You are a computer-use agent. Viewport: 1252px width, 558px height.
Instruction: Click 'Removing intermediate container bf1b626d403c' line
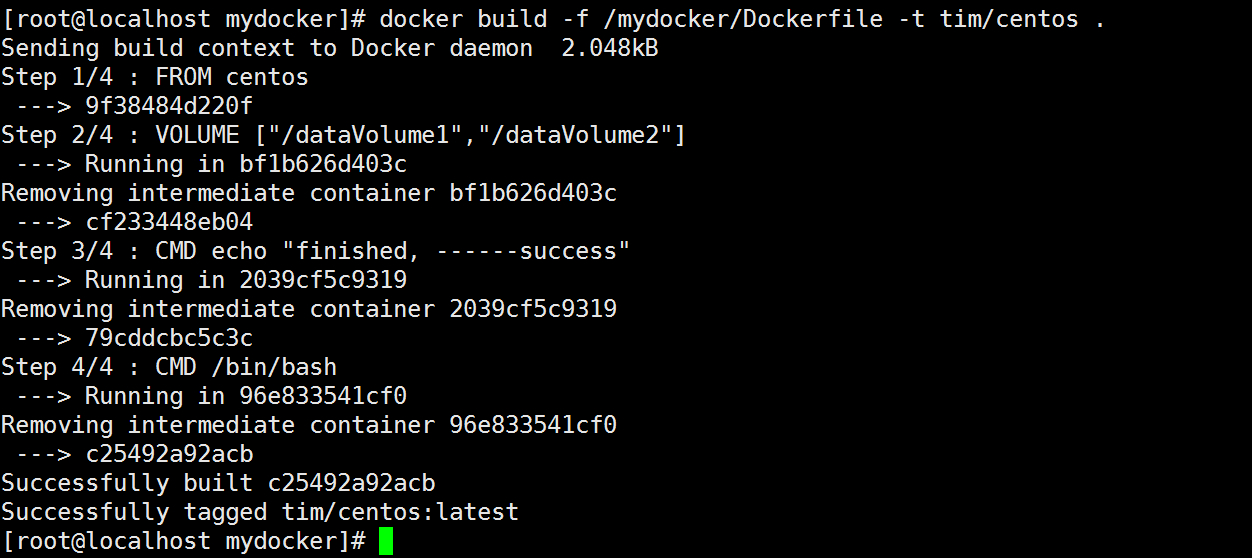click(308, 193)
